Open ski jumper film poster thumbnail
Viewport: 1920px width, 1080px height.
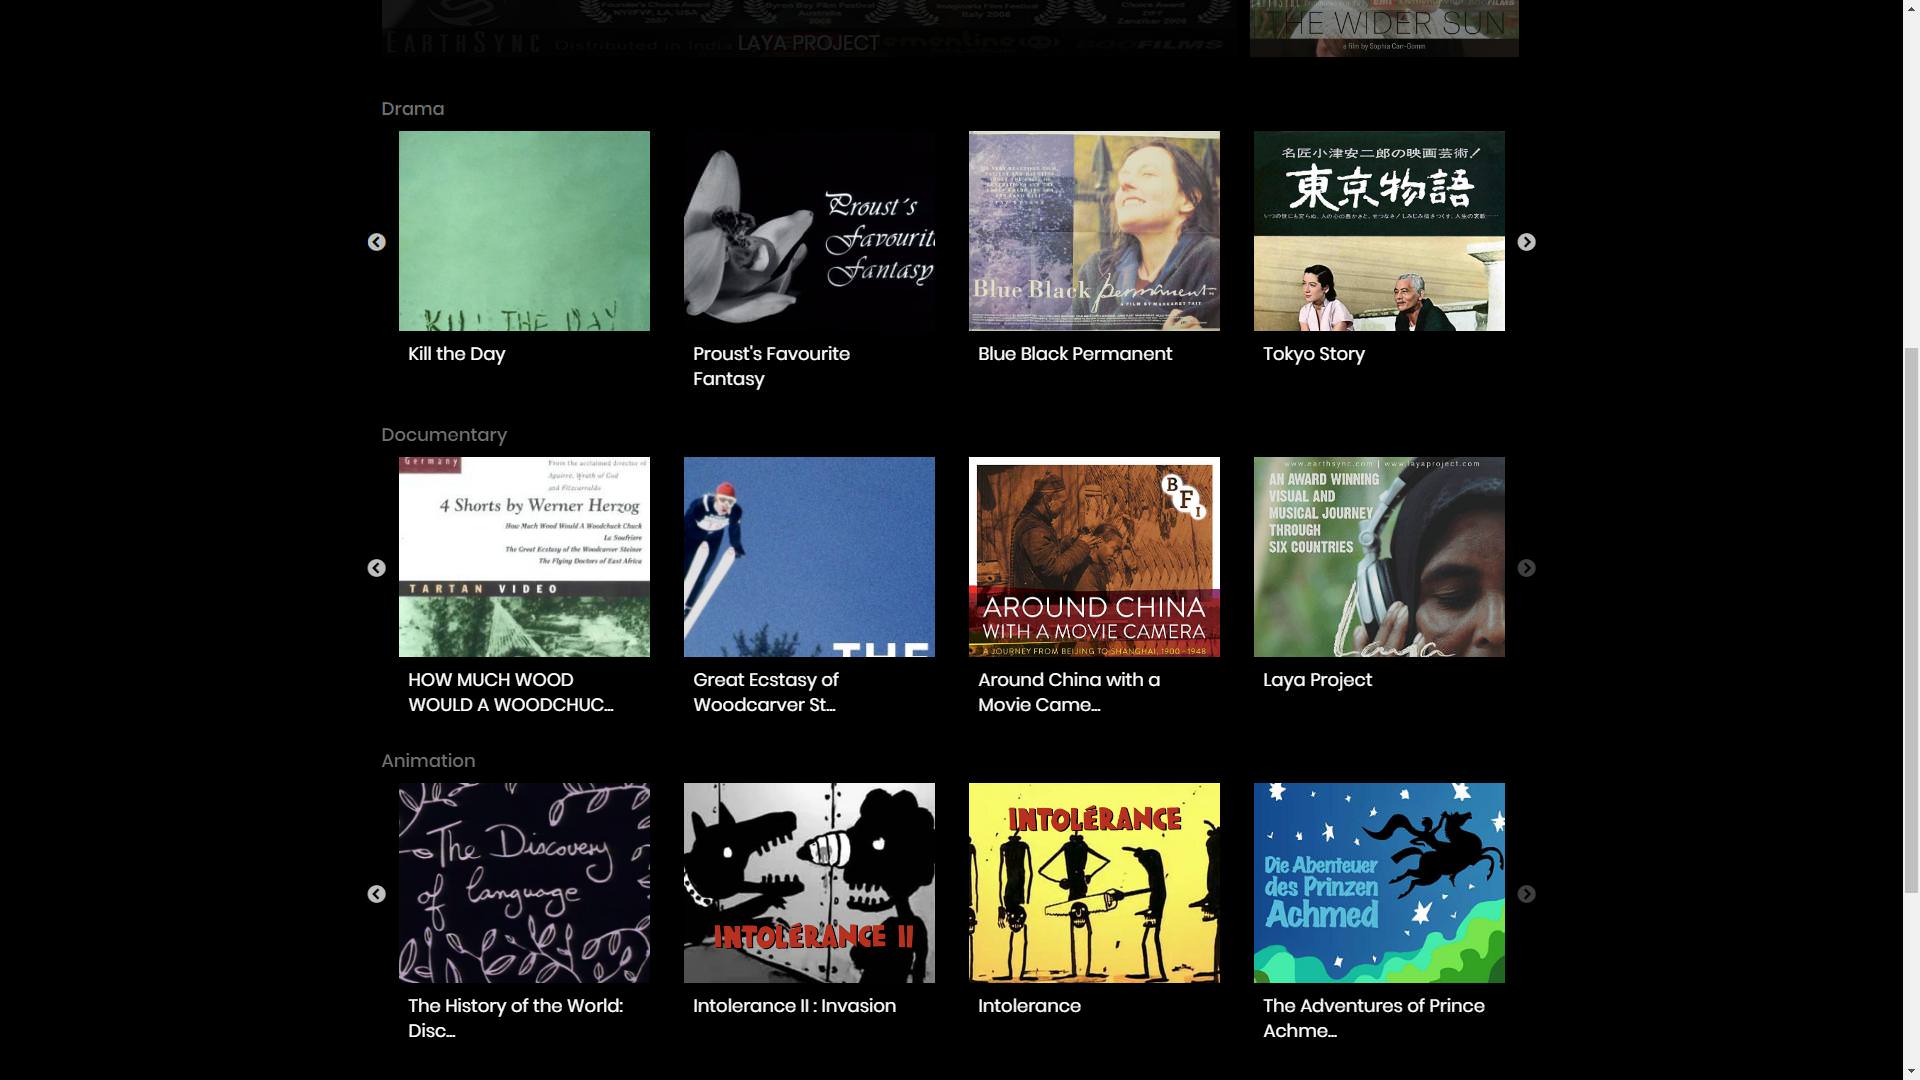point(809,557)
